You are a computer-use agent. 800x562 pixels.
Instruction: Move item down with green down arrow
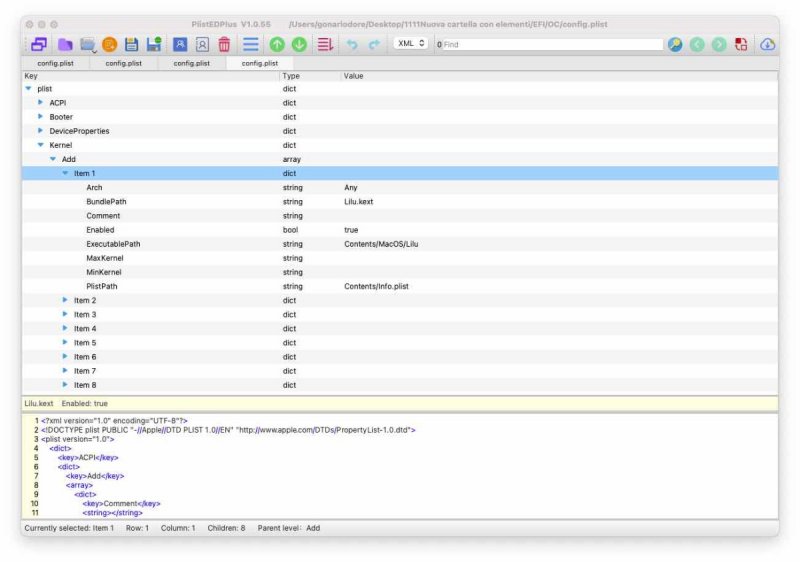coord(298,44)
